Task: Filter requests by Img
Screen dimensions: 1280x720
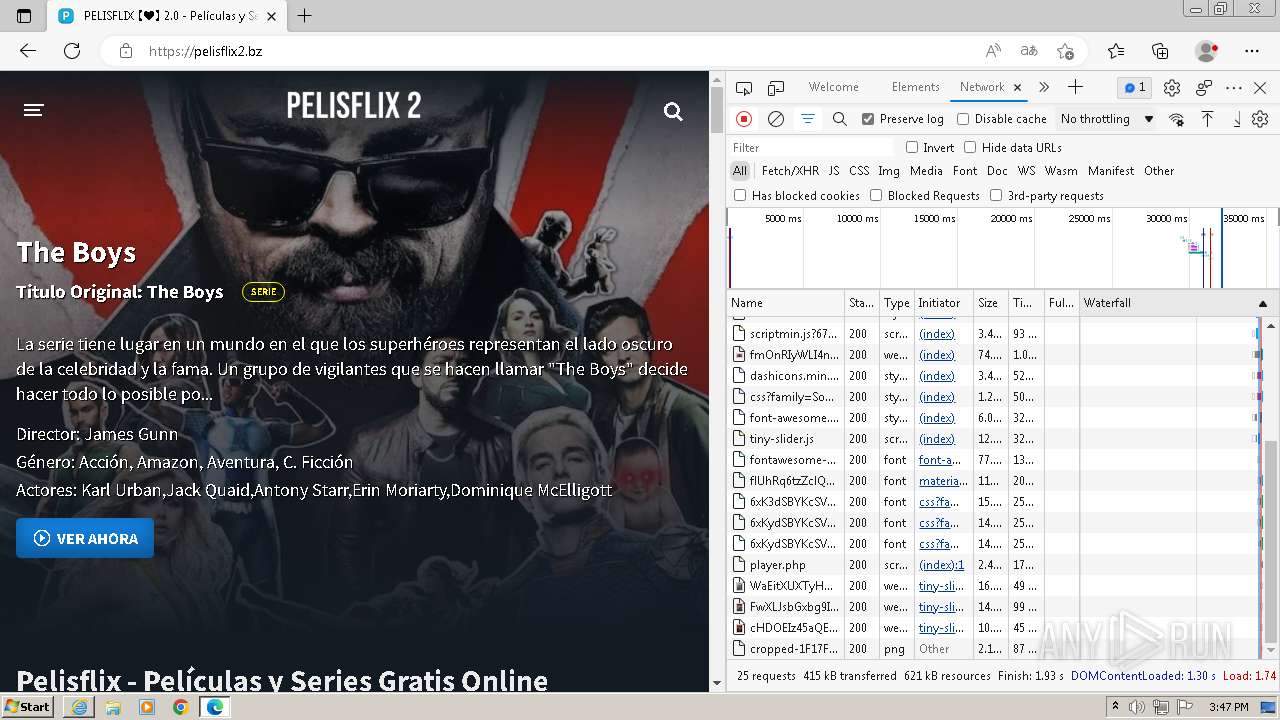Action: click(x=889, y=171)
